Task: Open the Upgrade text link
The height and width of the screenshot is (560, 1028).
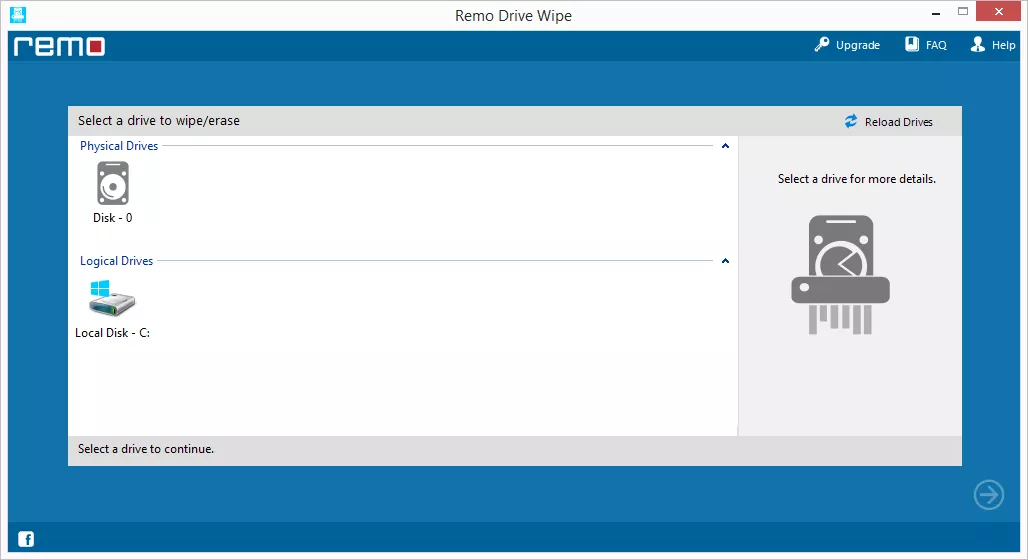Action: click(858, 45)
